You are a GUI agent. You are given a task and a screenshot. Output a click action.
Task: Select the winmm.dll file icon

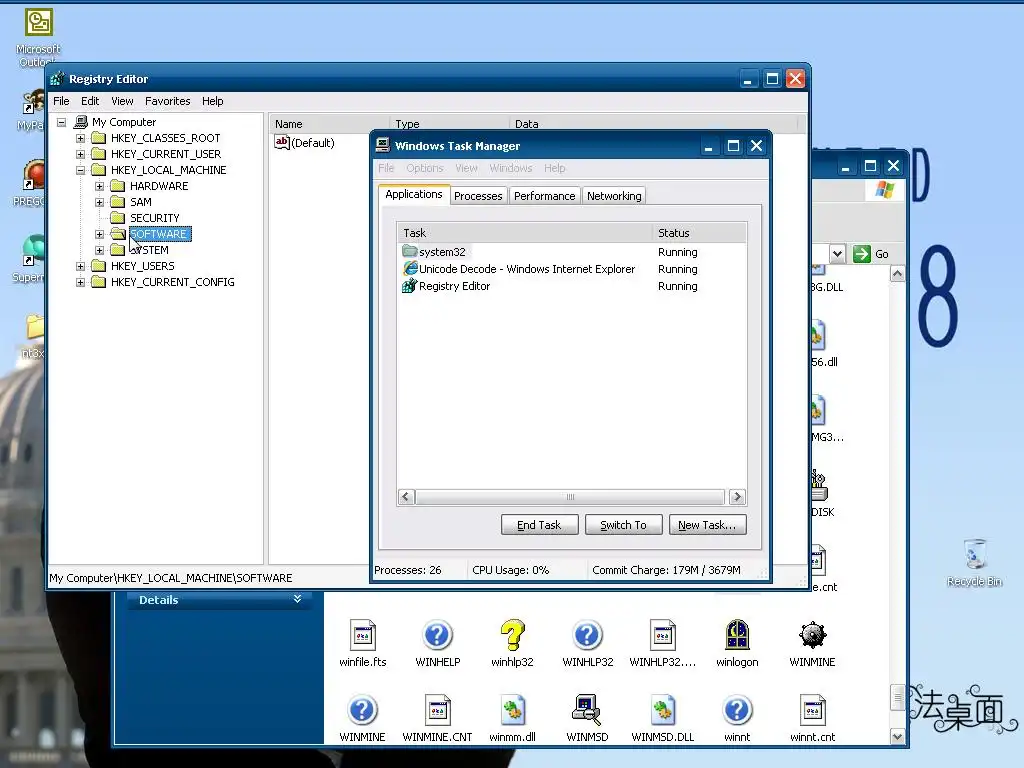(x=512, y=710)
